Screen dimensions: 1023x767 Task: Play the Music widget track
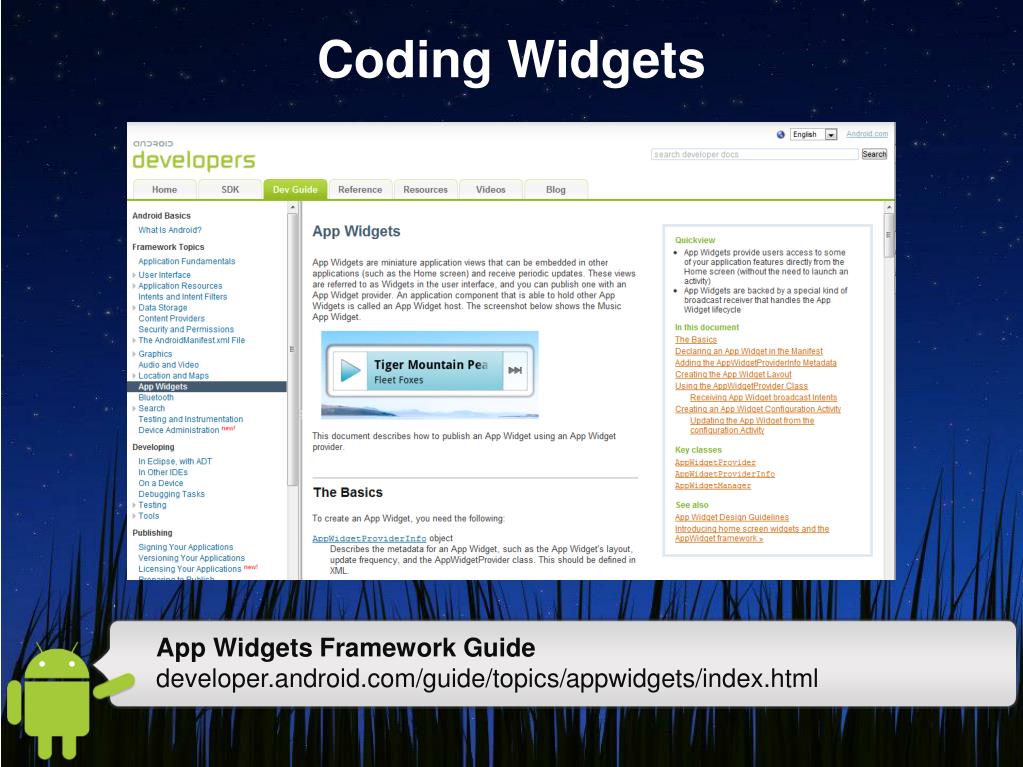350,370
